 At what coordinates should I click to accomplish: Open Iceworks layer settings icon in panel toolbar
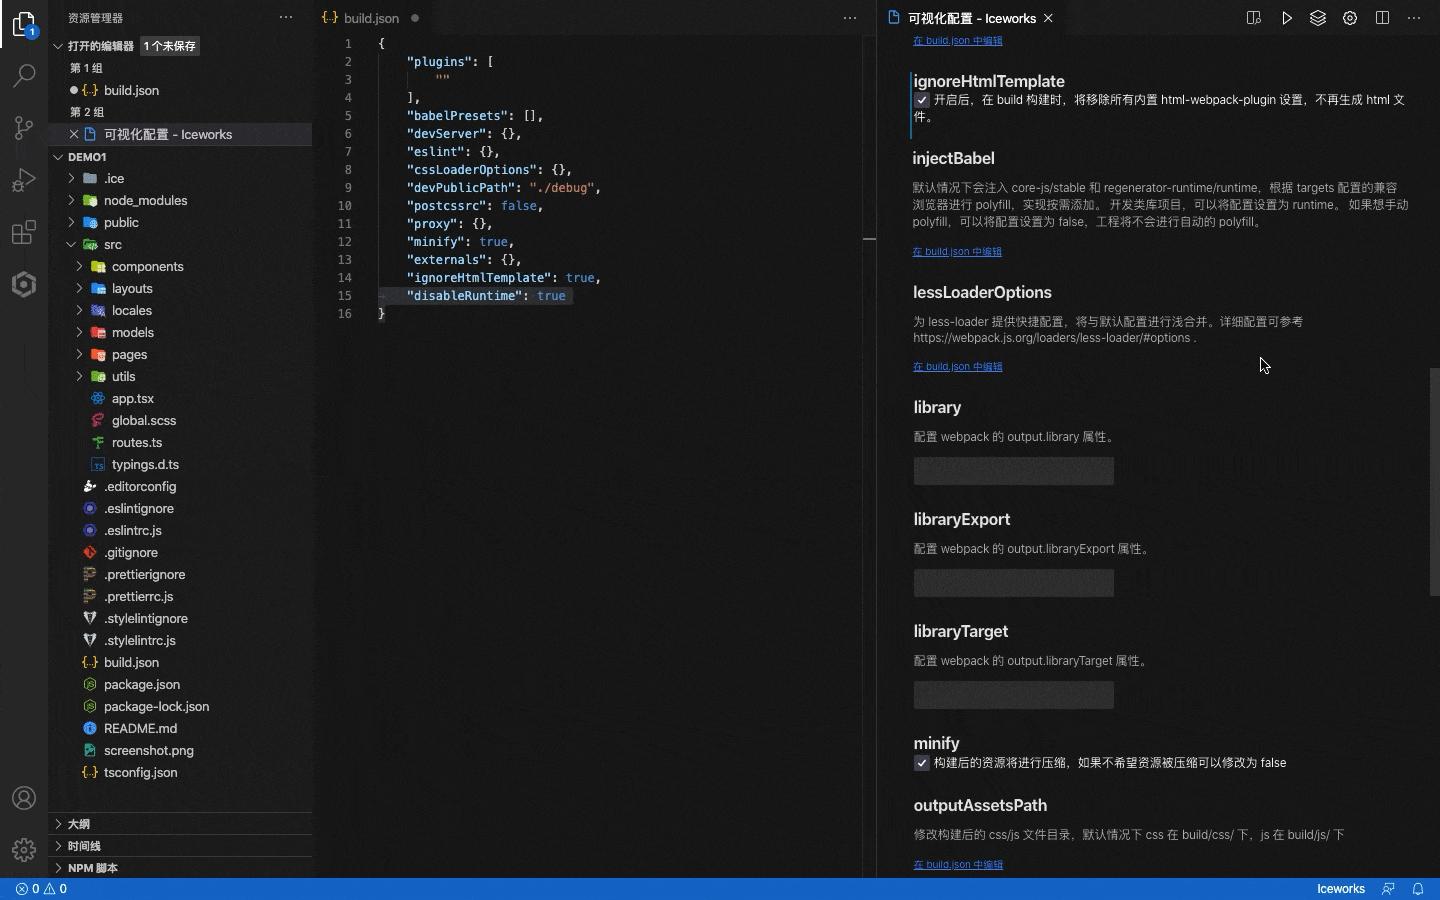coord(1318,18)
